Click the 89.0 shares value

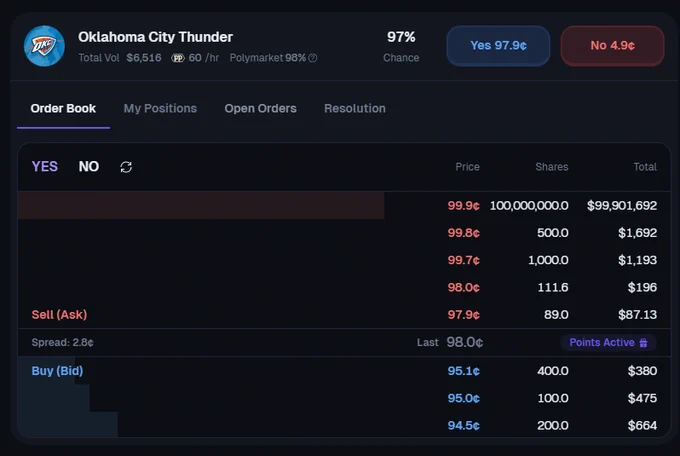coord(556,315)
